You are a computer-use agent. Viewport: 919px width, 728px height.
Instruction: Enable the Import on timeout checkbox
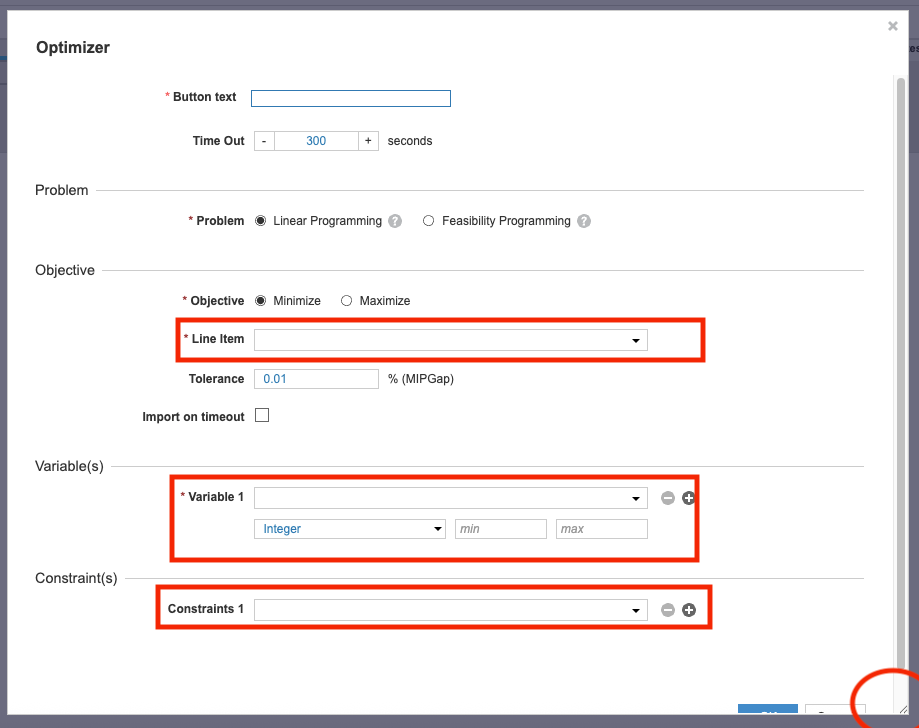click(262, 416)
